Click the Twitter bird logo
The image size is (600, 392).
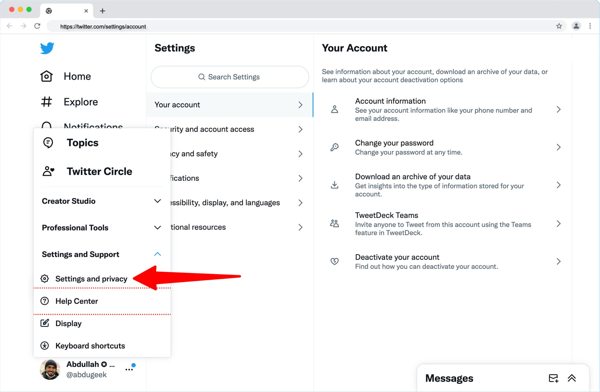pos(47,48)
